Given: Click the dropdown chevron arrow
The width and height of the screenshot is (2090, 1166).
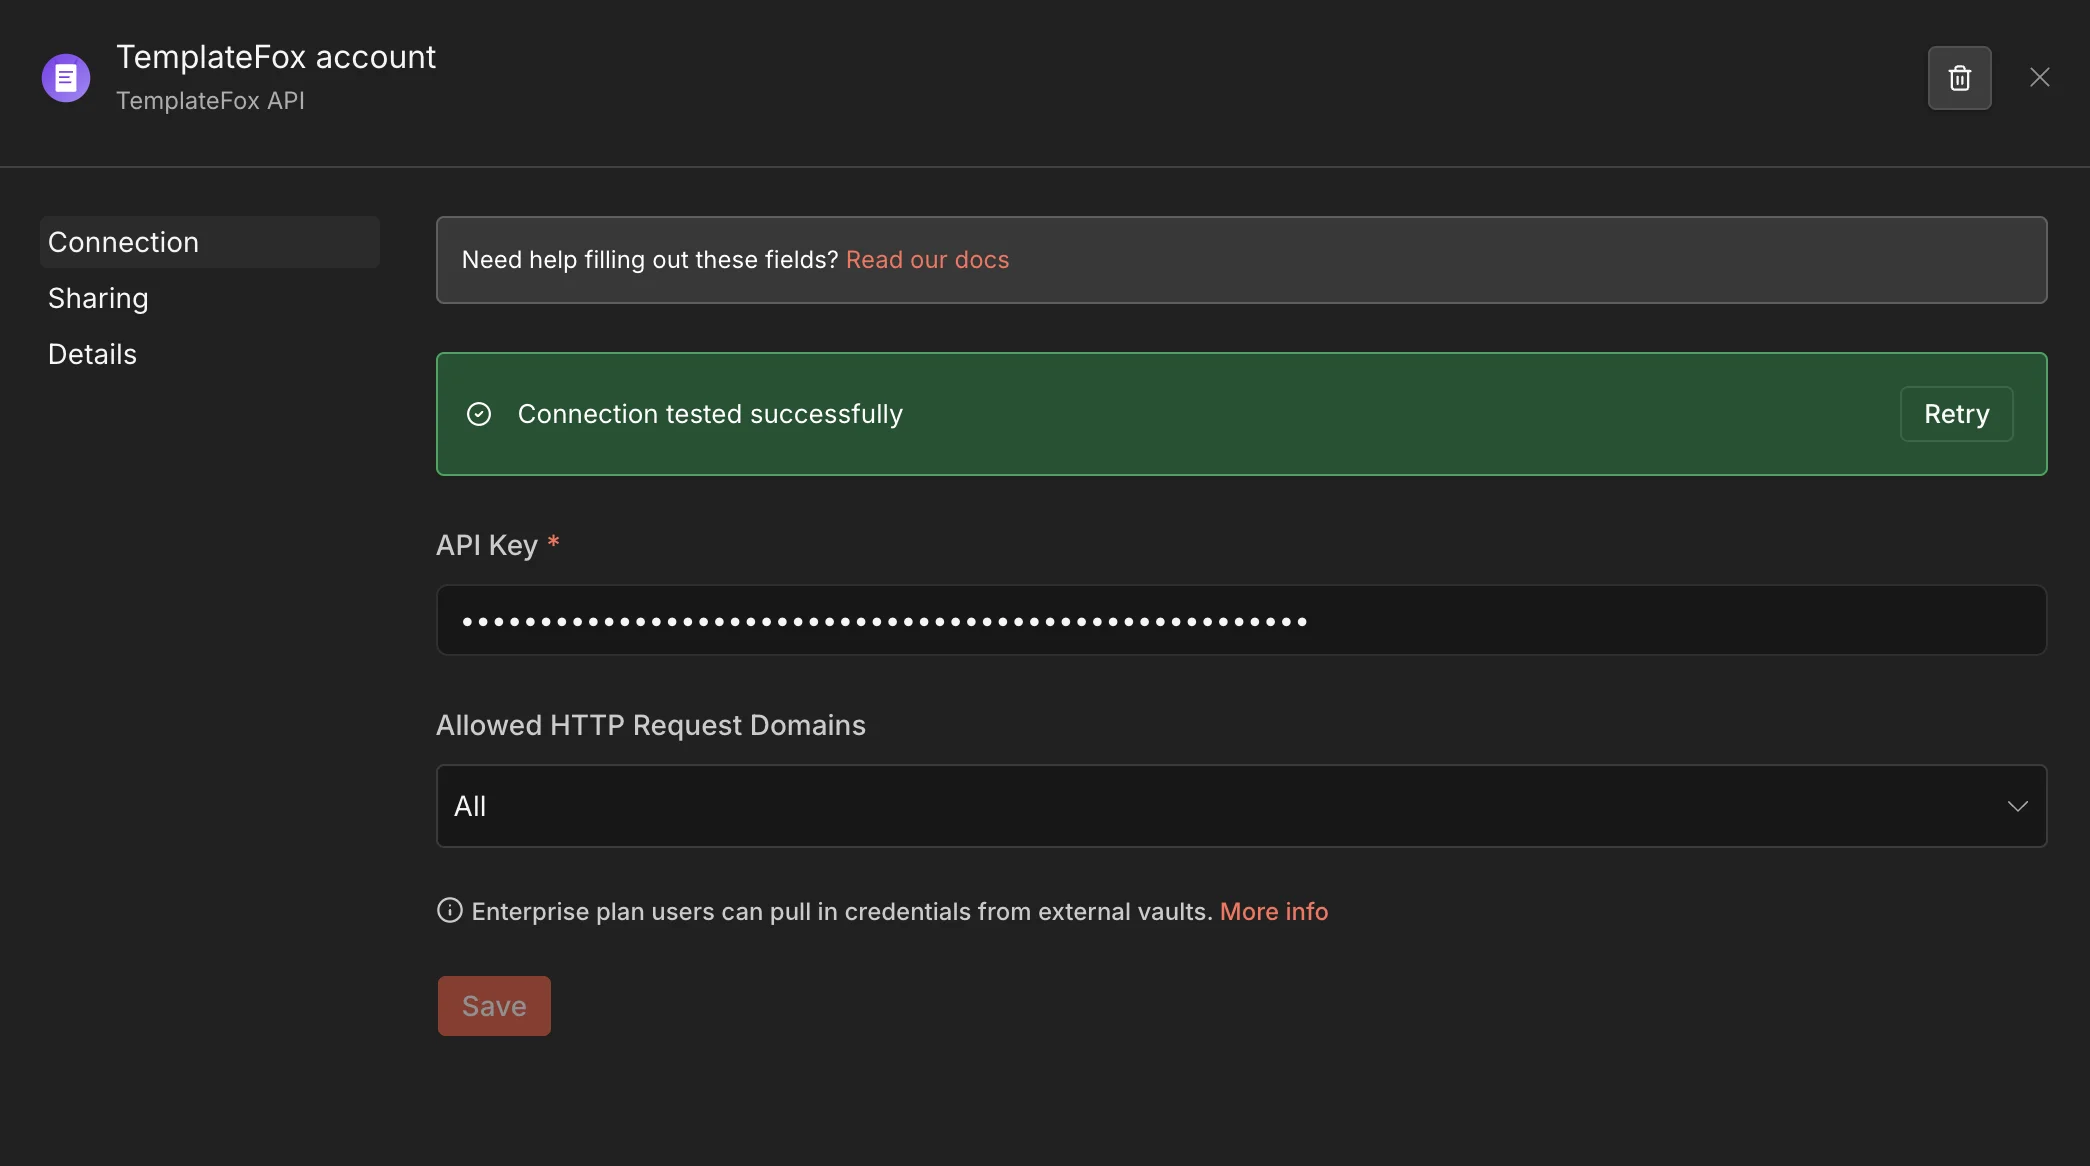Looking at the screenshot, I should 2017,806.
